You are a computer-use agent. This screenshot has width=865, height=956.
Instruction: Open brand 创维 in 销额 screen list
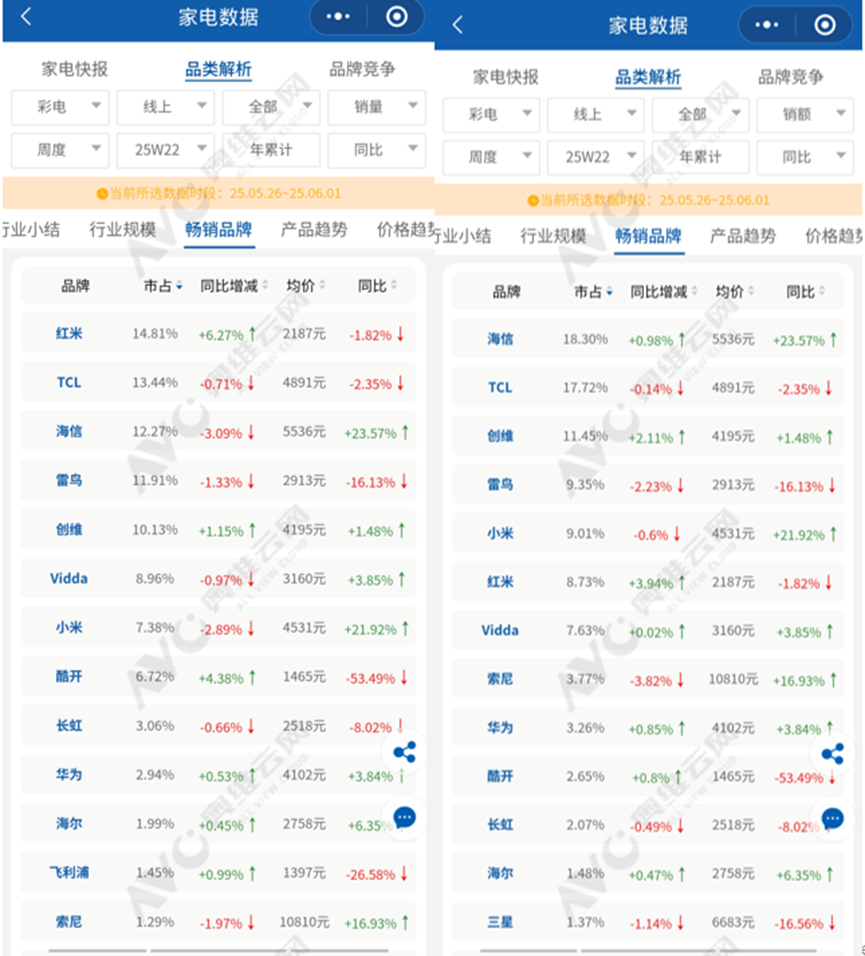tap(500, 437)
